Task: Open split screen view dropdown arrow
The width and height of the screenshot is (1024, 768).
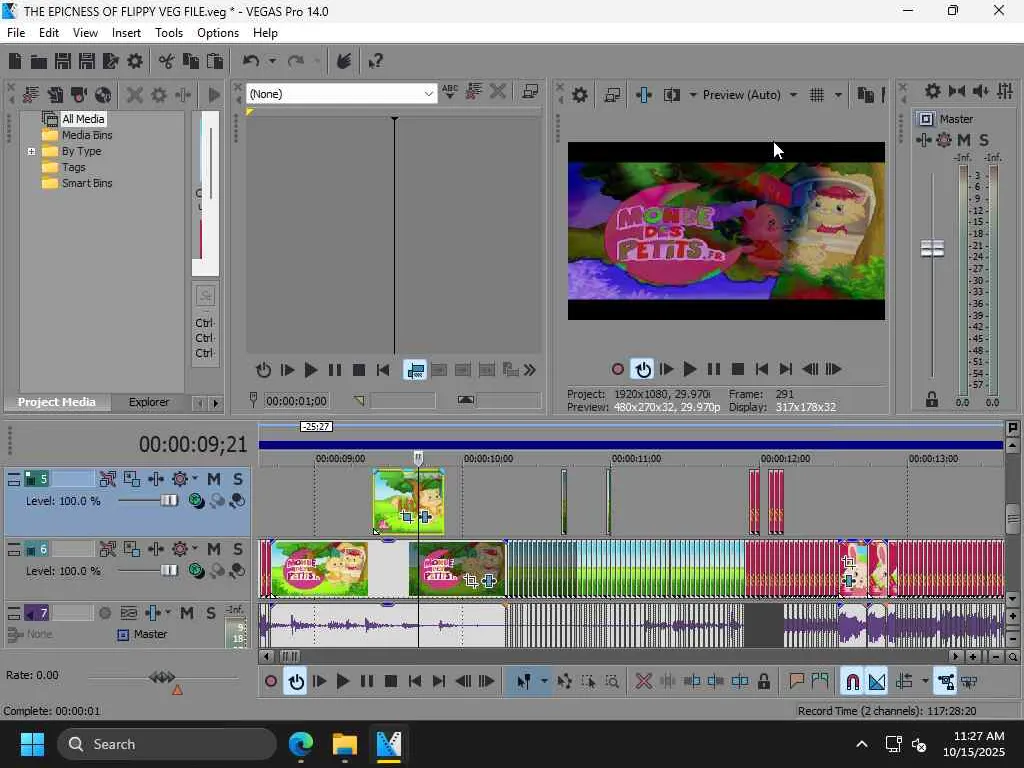Action: pyautogui.click(x=693, y=95)
